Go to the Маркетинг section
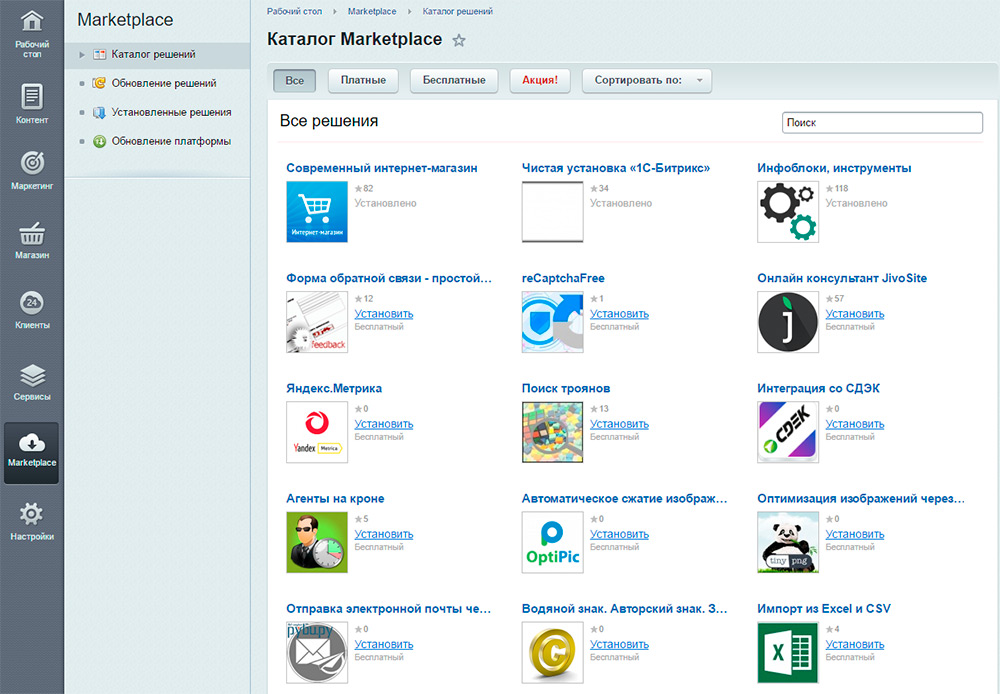Image resolution: width=1000 pixels, height=694 pixels. pyautogui.click(x=32, y=170)
